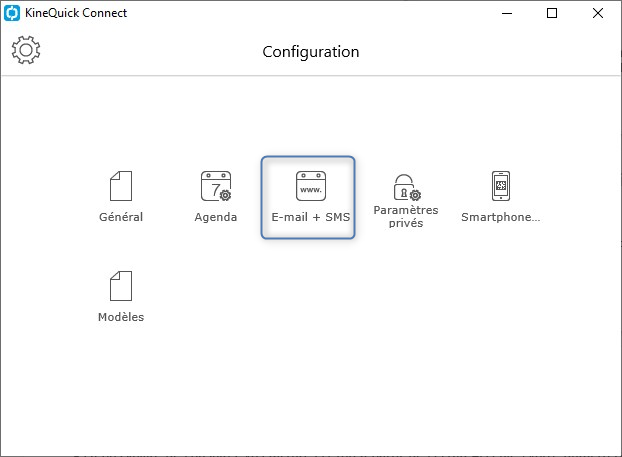Screen dimensions: 622x457
Task: Open the Paramètres privés padlock icon
Action: click(407, 187)
